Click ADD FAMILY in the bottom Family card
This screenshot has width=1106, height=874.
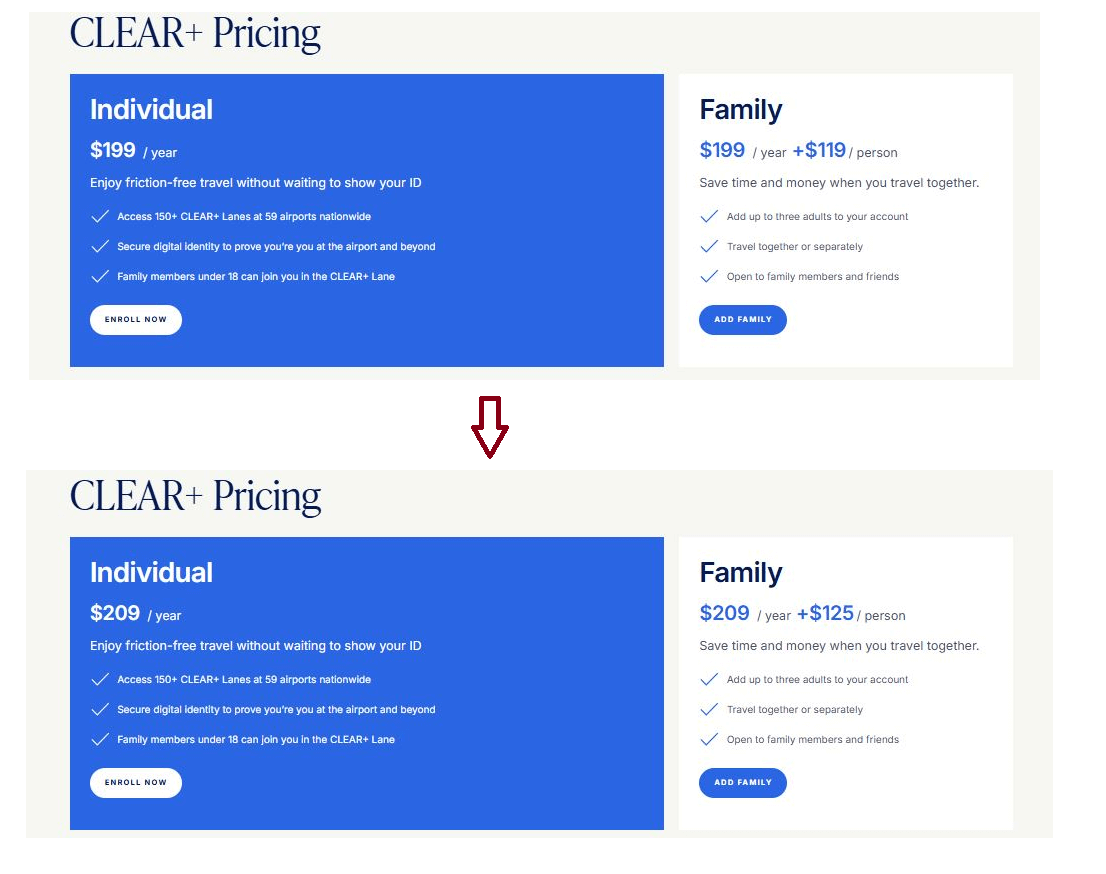pyautogui.click(x=742, y=782)
